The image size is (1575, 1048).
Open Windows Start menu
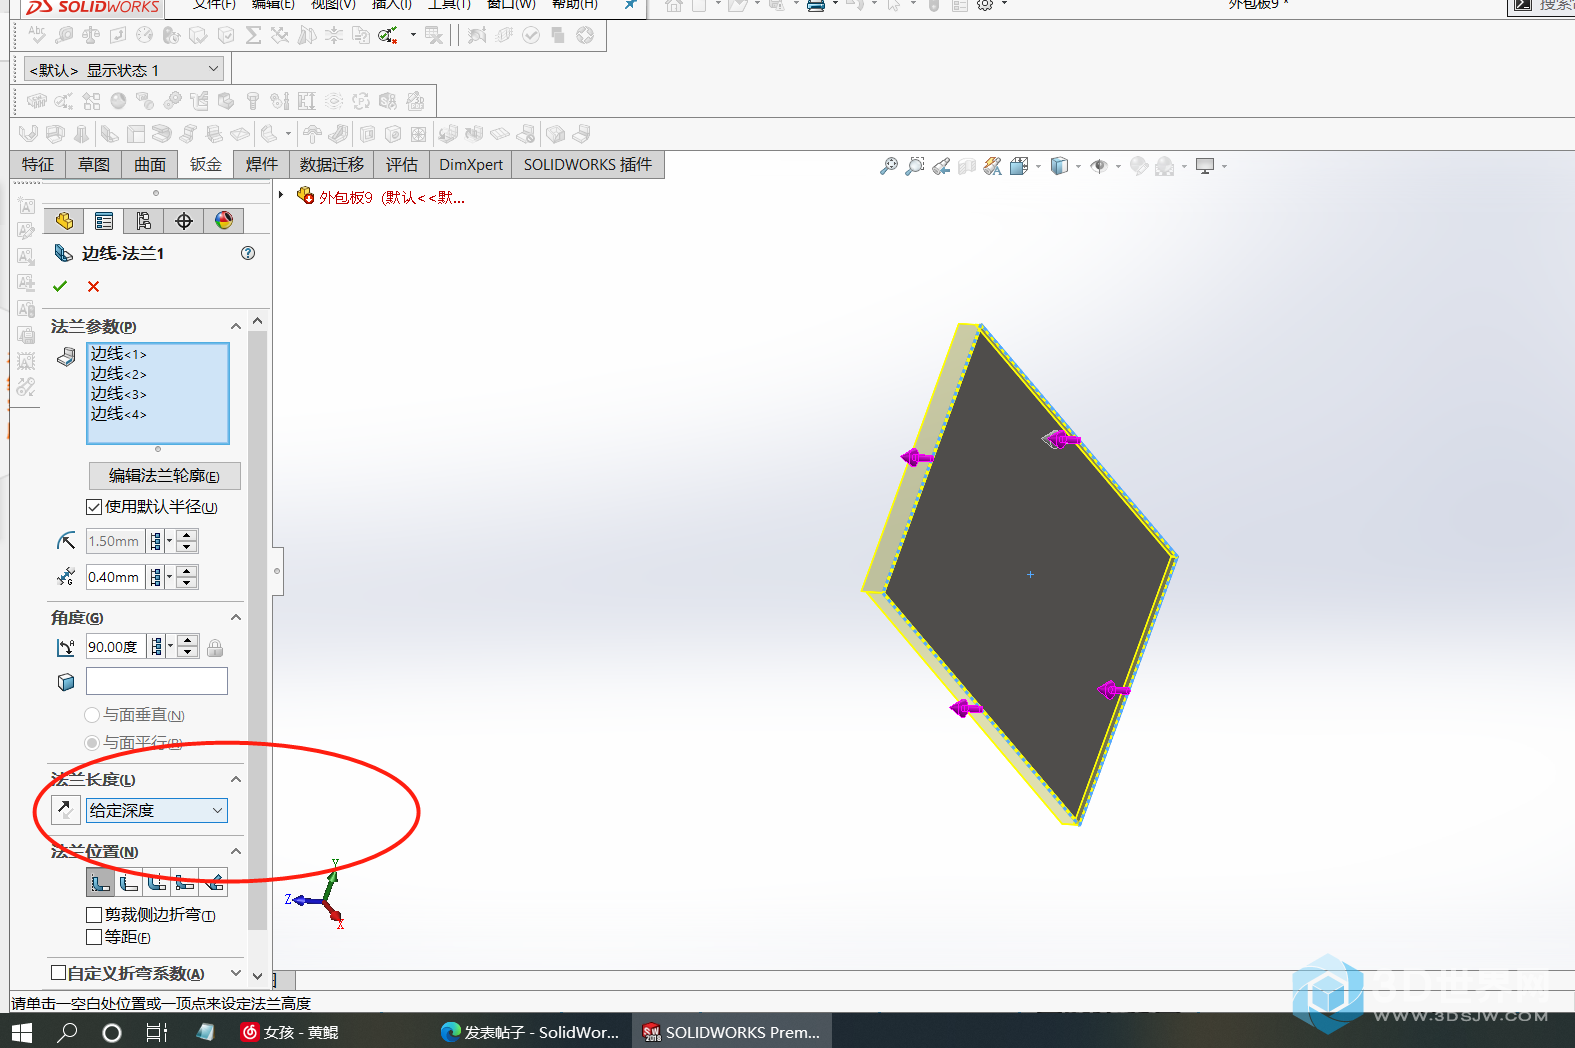pos(21,1032)
